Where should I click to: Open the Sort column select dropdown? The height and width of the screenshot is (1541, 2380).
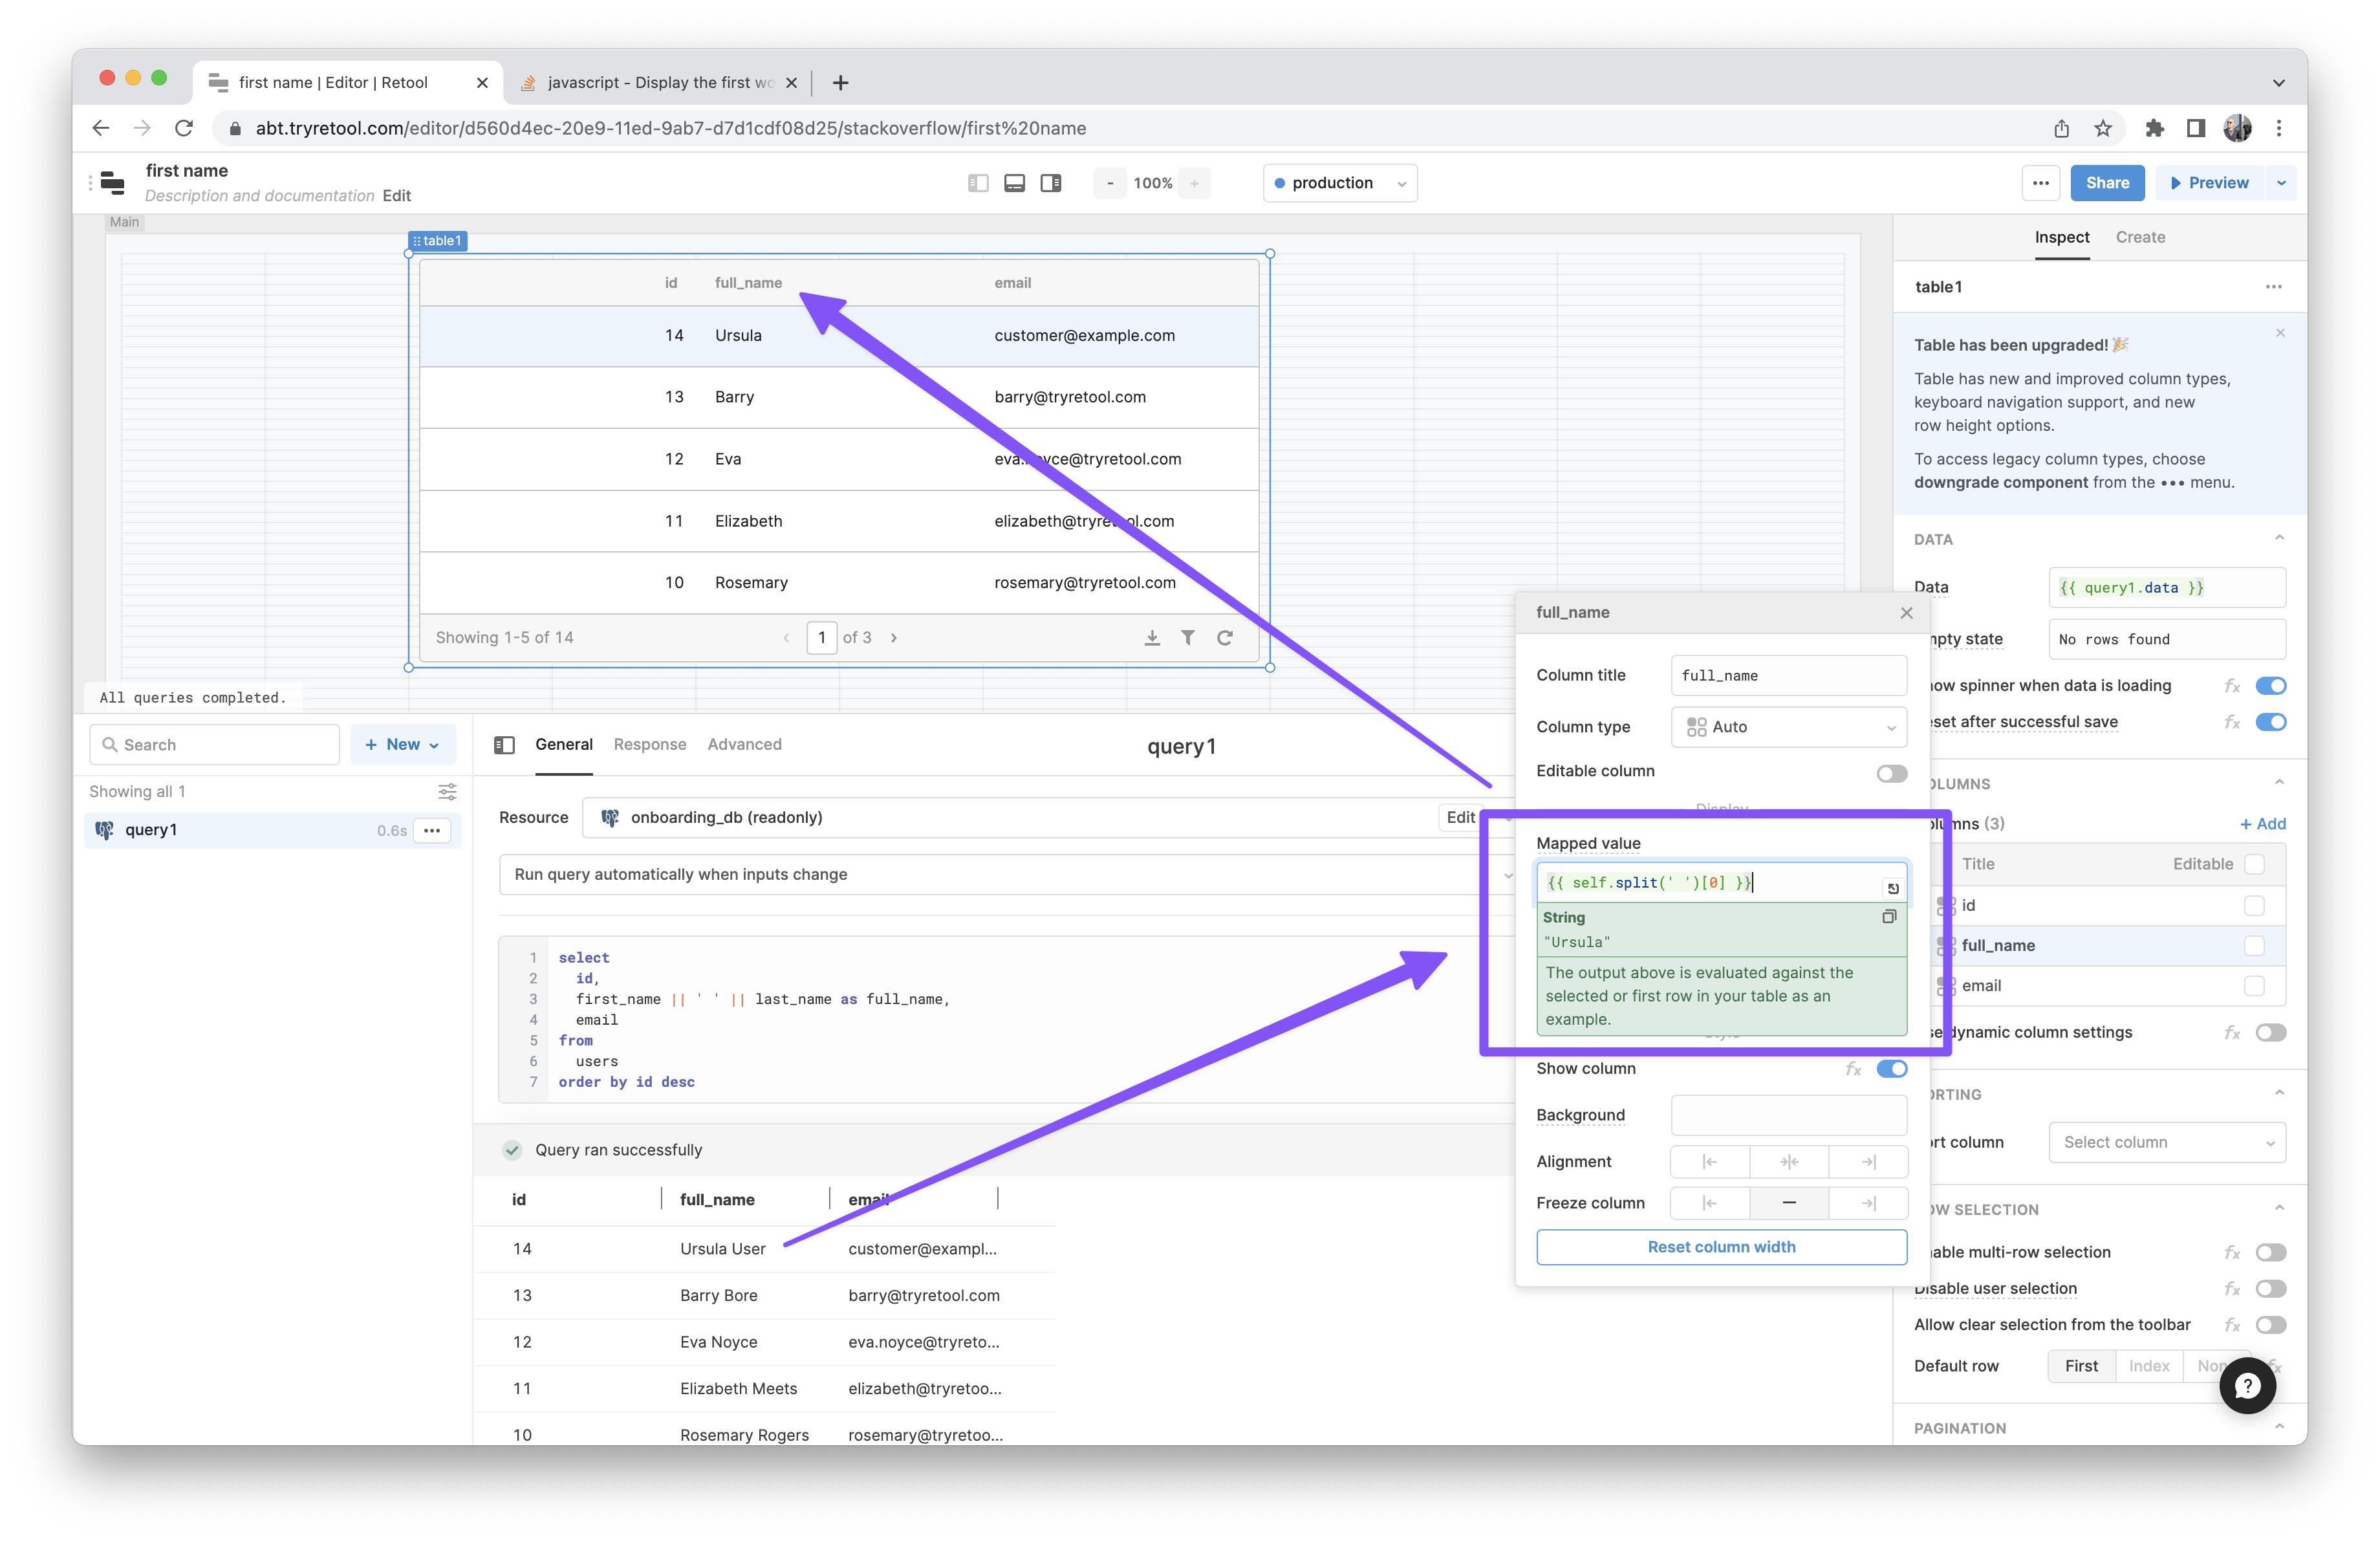tap(2167, 1143)
